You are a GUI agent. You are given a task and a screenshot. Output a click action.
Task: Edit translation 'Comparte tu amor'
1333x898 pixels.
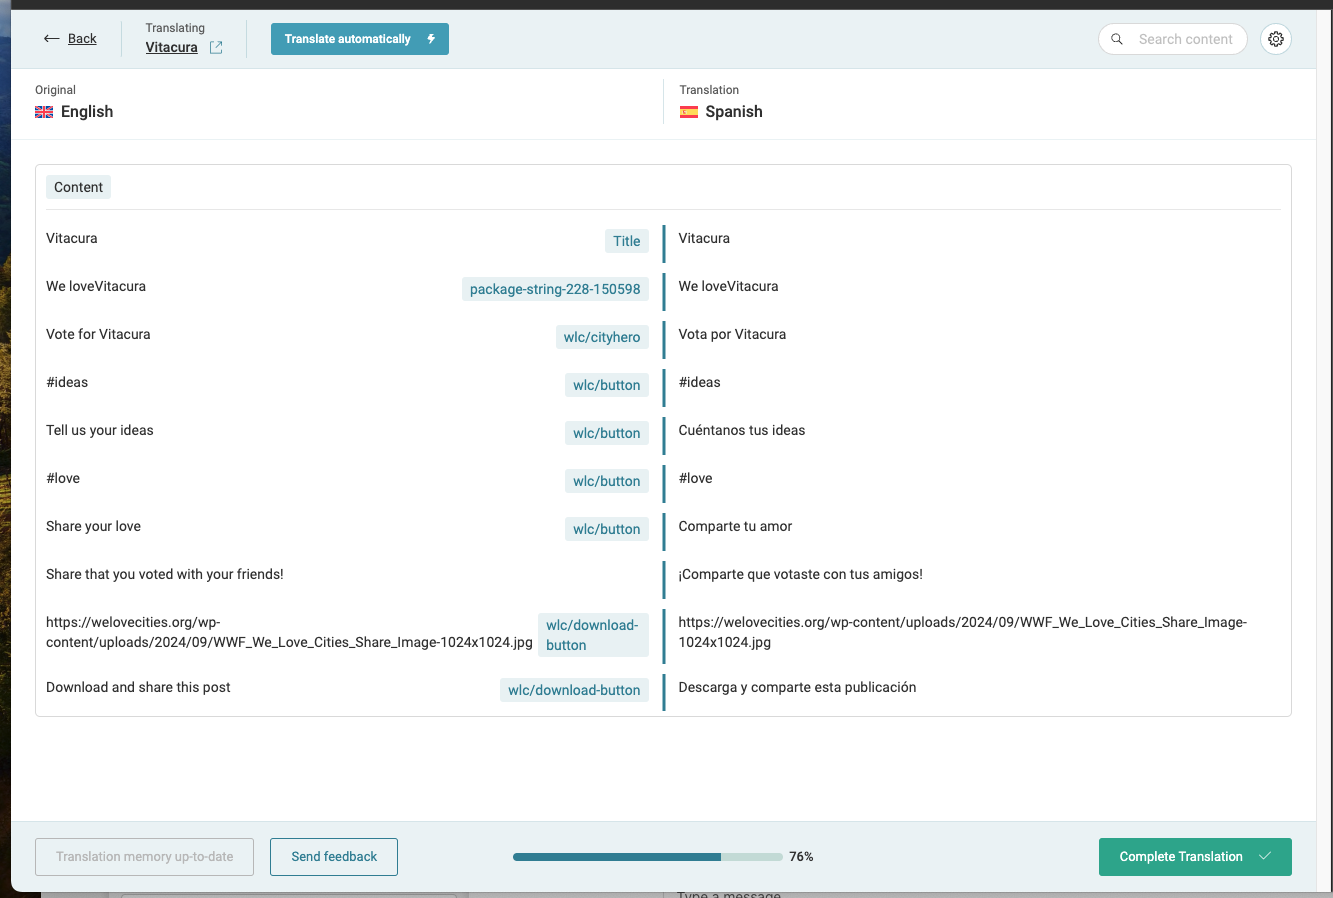click(x=735, y=526)
